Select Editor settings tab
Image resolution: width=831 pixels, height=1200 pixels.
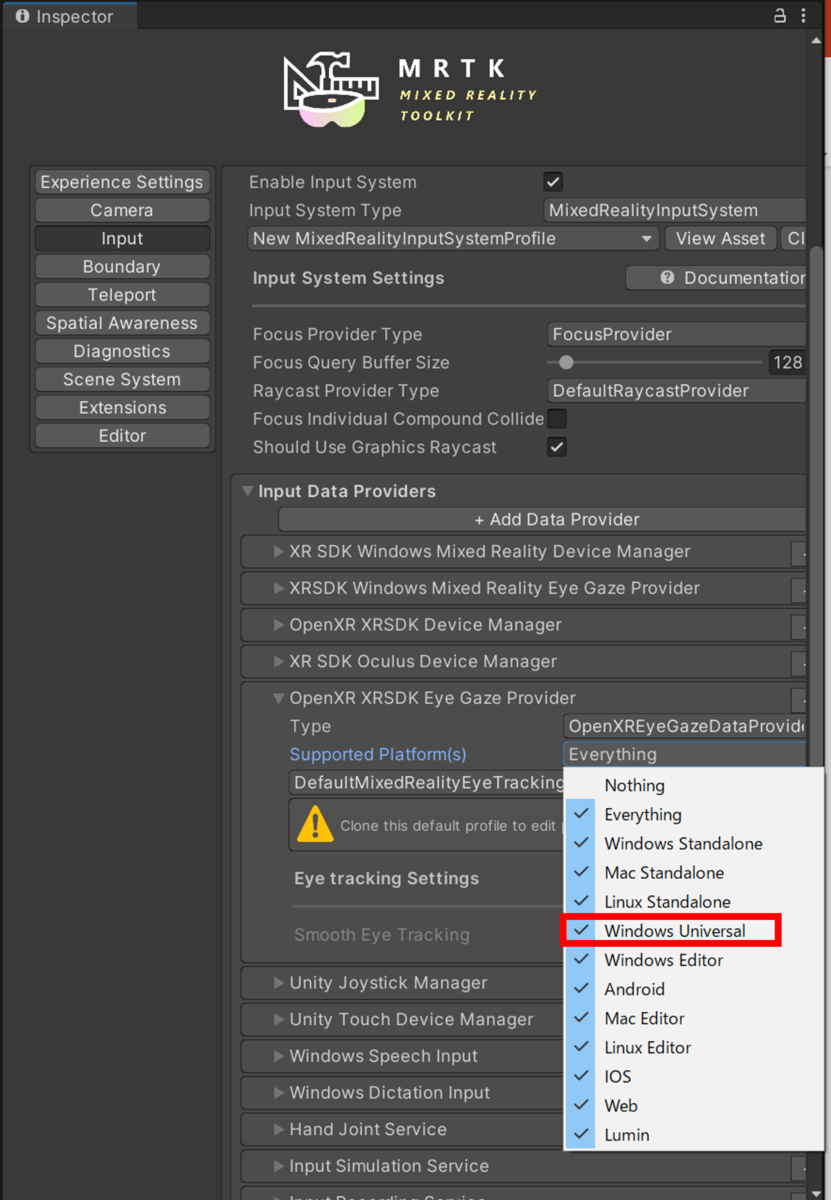pyautogui.click(x=122, y=436)
